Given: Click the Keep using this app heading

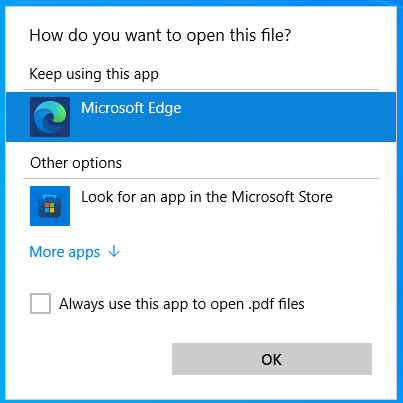Looking at the screenshot, I should (94, 74).
